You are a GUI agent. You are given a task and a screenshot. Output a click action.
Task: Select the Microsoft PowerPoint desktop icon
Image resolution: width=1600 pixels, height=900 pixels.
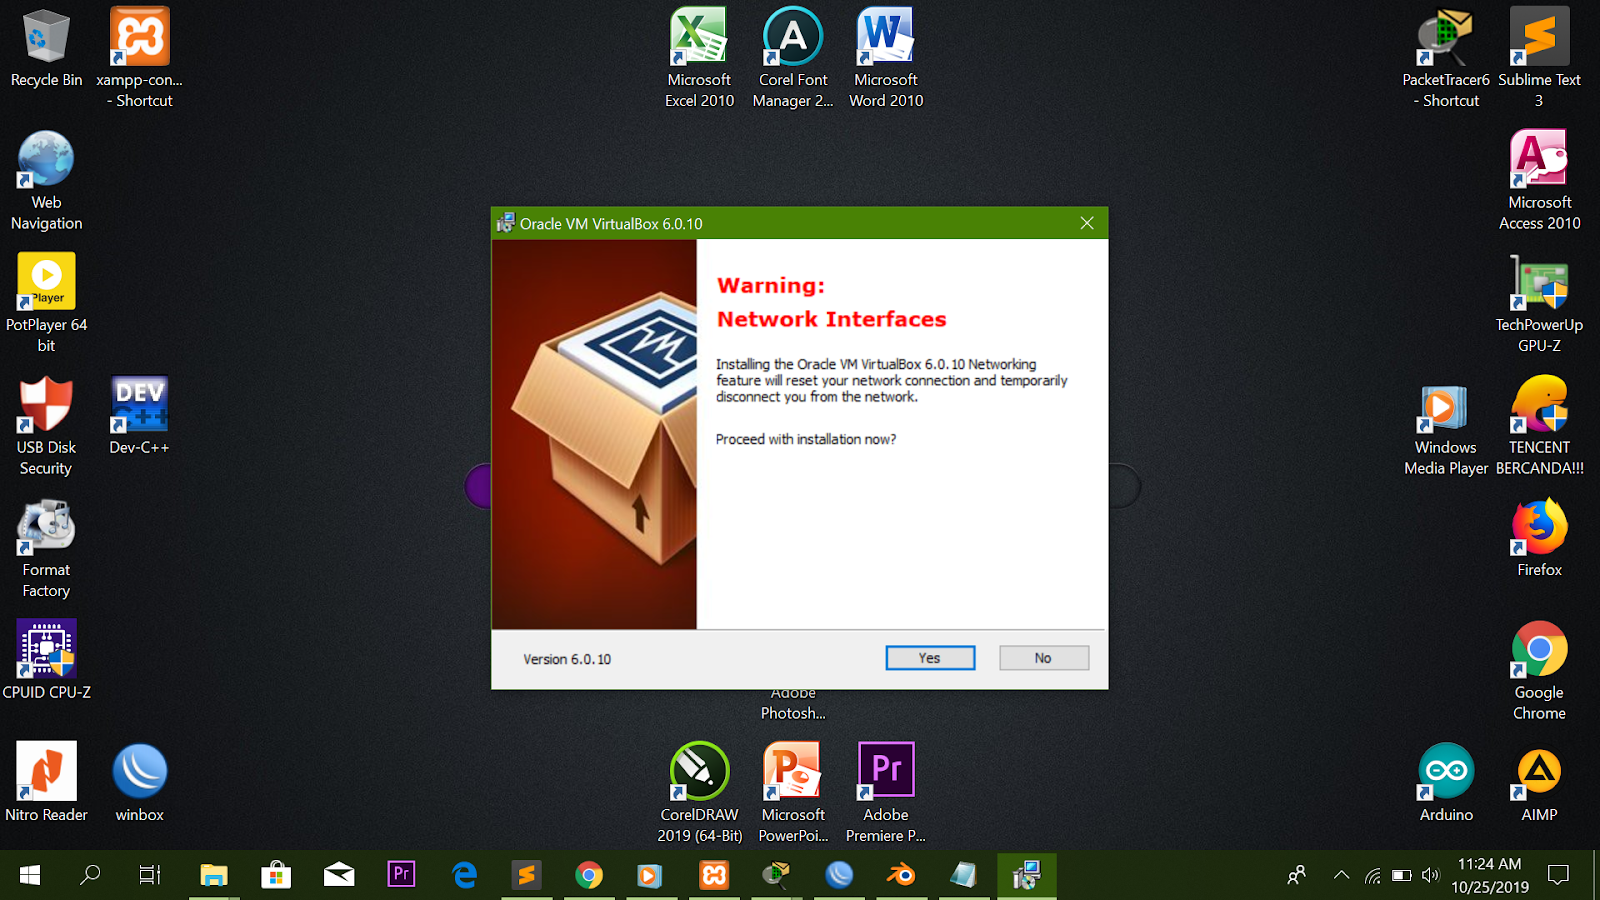coord(793,793)
